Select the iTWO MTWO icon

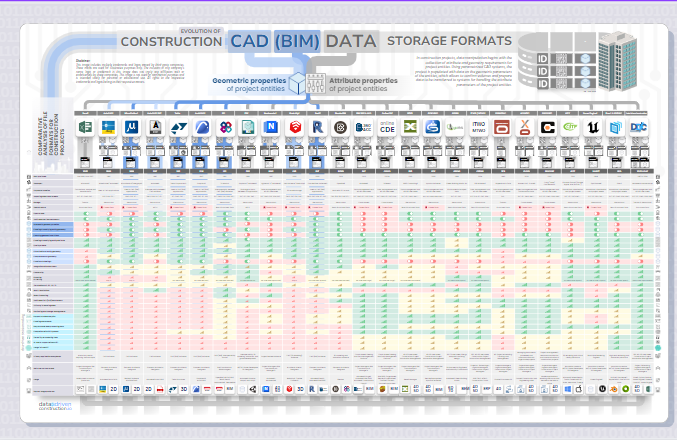point(478,127)
